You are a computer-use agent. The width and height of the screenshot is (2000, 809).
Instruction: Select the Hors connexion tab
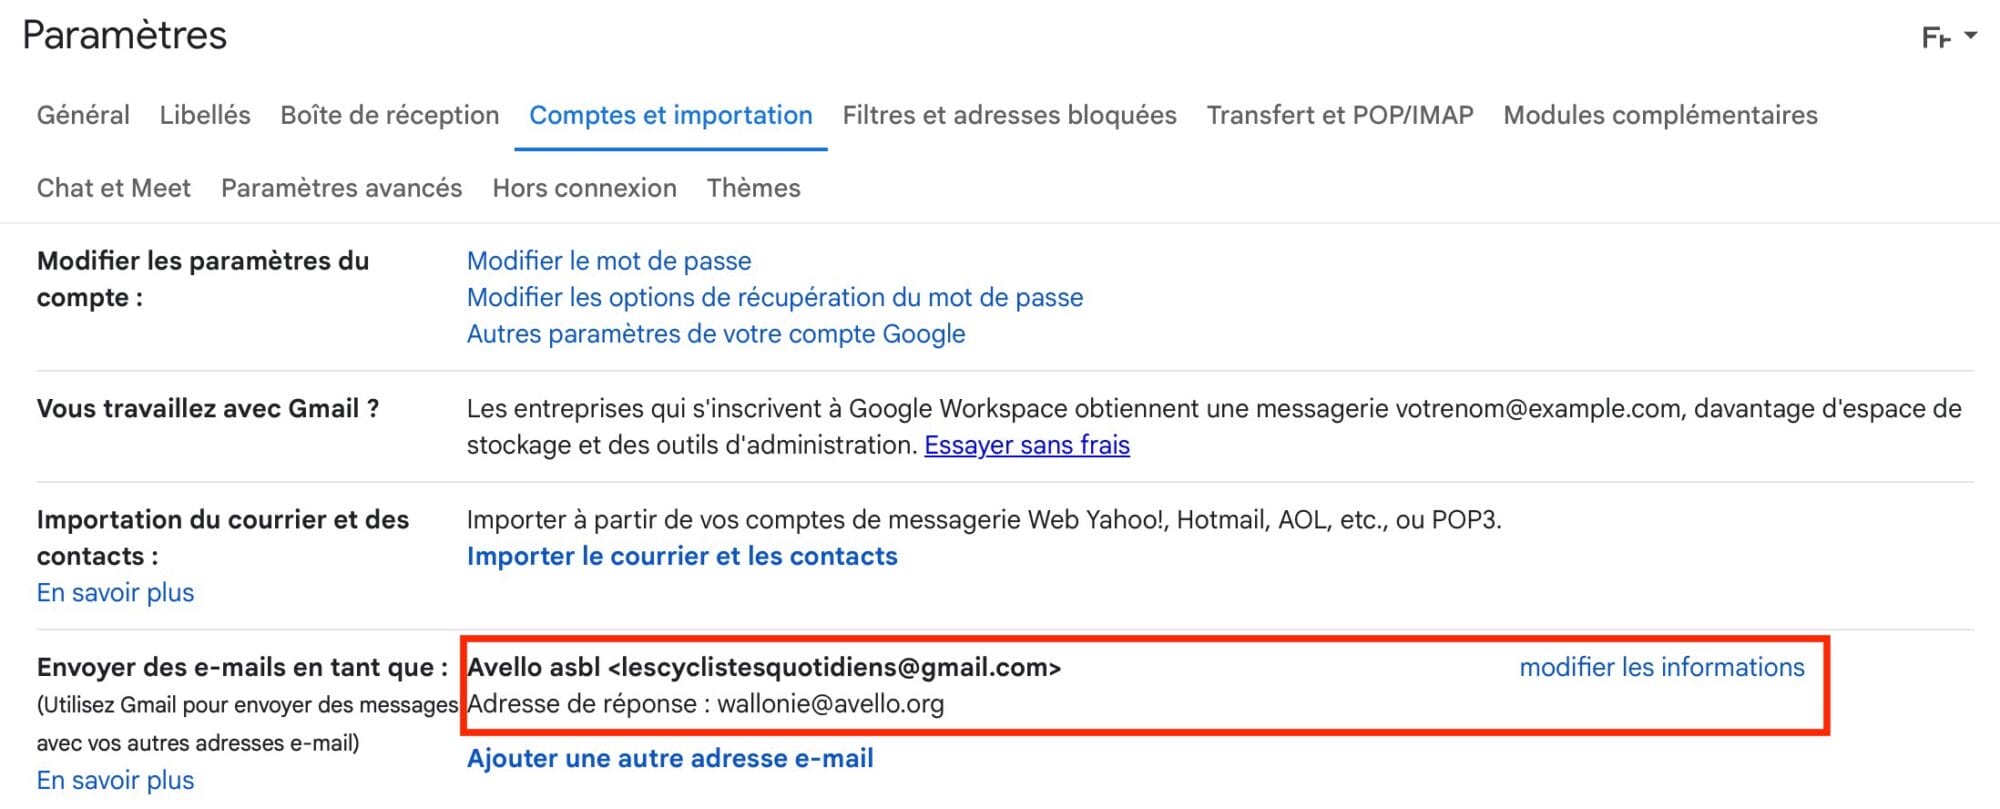coord(584,188)
